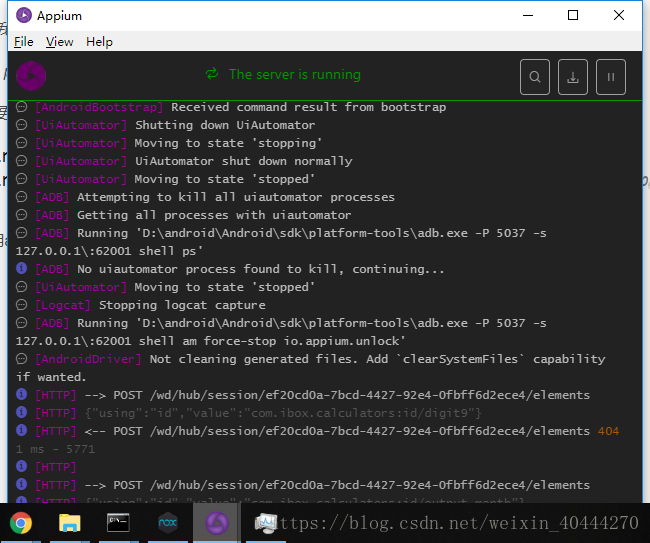Click the info icon beside the digit9 JSON line
The image size is (650, 543).
click(x=22, y=412)
